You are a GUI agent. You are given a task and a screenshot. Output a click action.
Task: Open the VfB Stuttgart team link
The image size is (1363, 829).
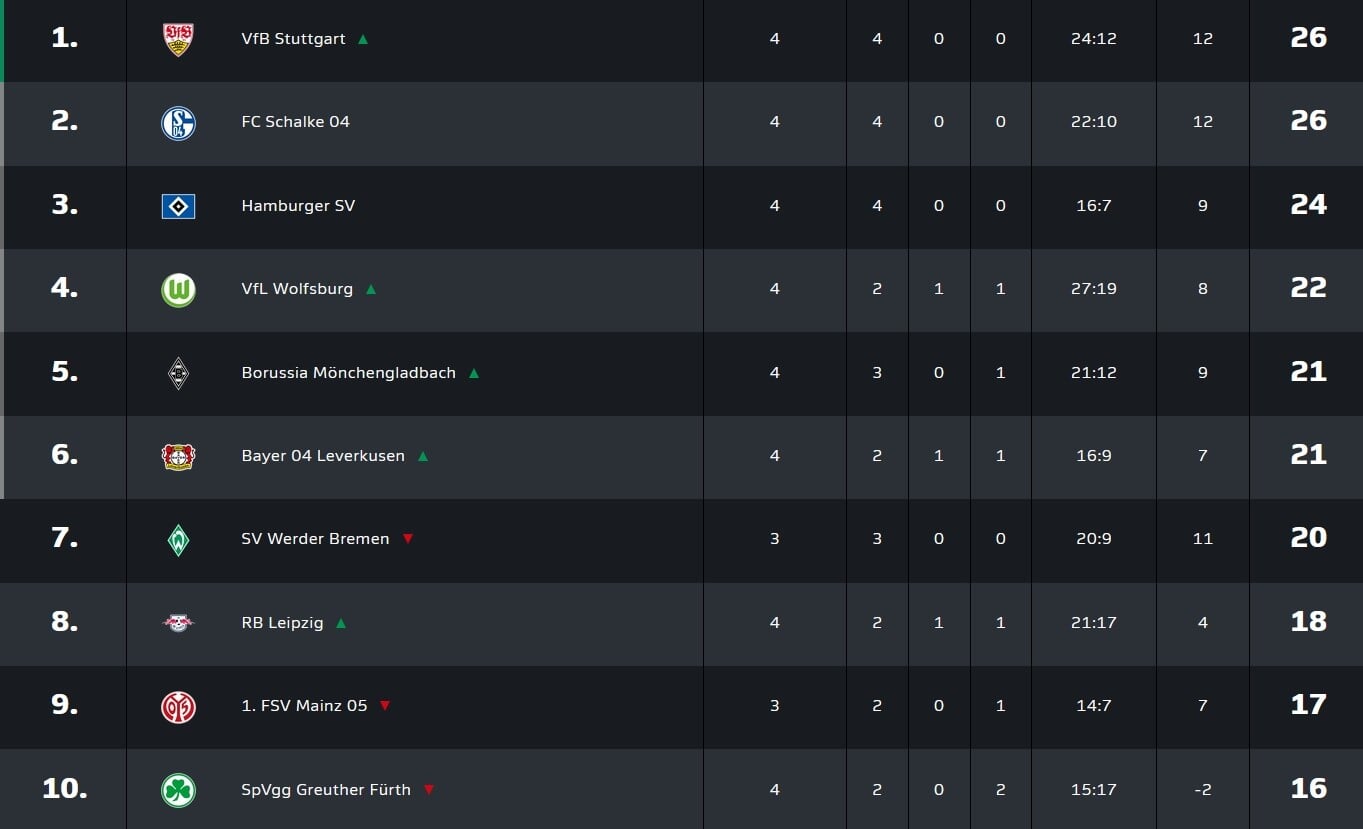tap(294, 38)
